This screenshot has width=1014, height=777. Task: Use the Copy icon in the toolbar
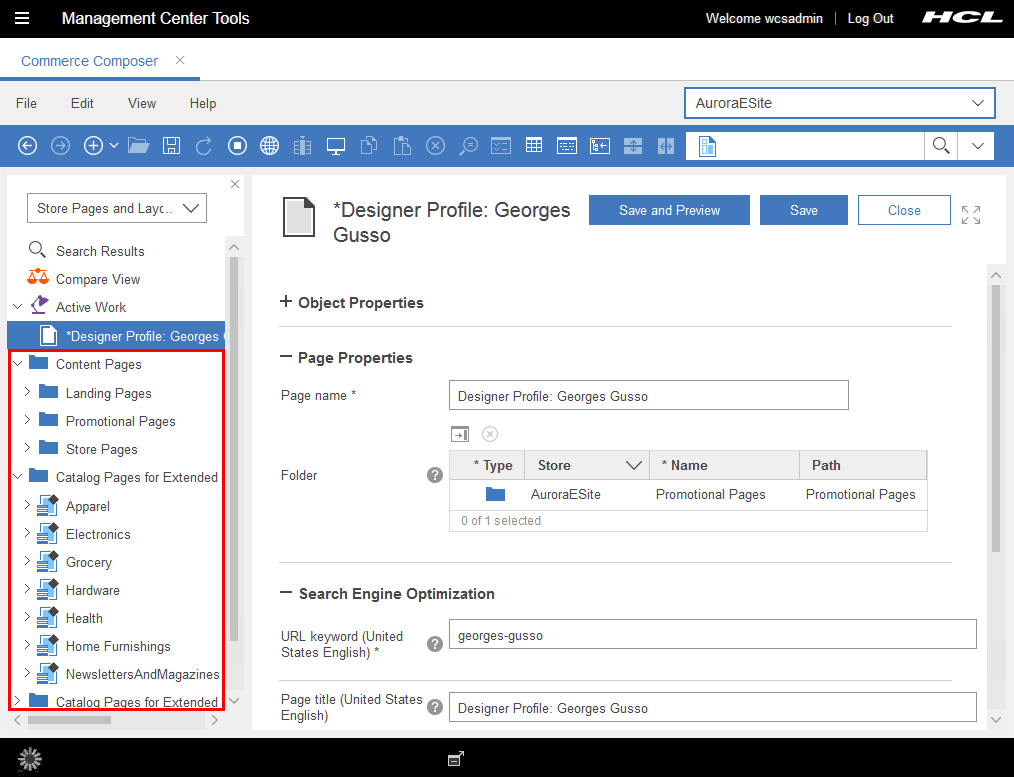click(x=368, y=145)
